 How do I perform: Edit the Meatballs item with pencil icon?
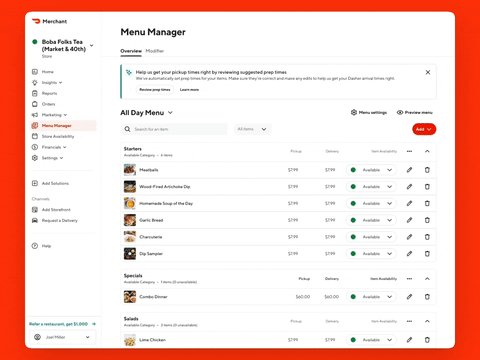(x=409, y=170)
